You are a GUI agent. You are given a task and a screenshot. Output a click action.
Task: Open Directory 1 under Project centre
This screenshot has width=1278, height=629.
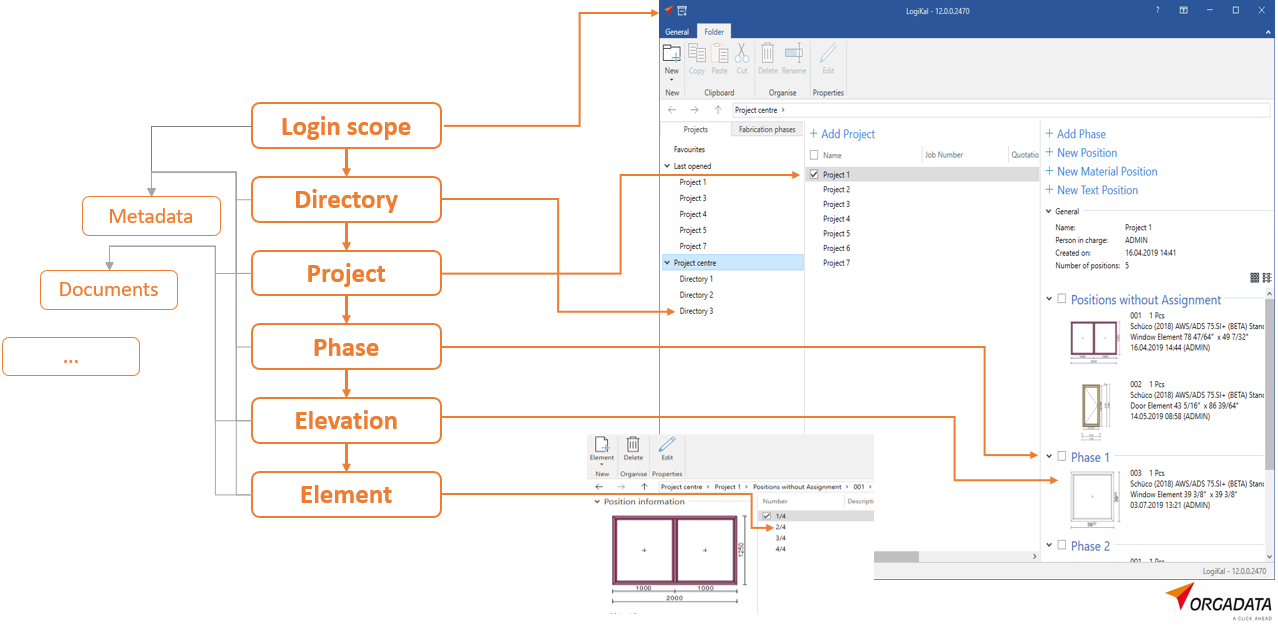[696, 279]
